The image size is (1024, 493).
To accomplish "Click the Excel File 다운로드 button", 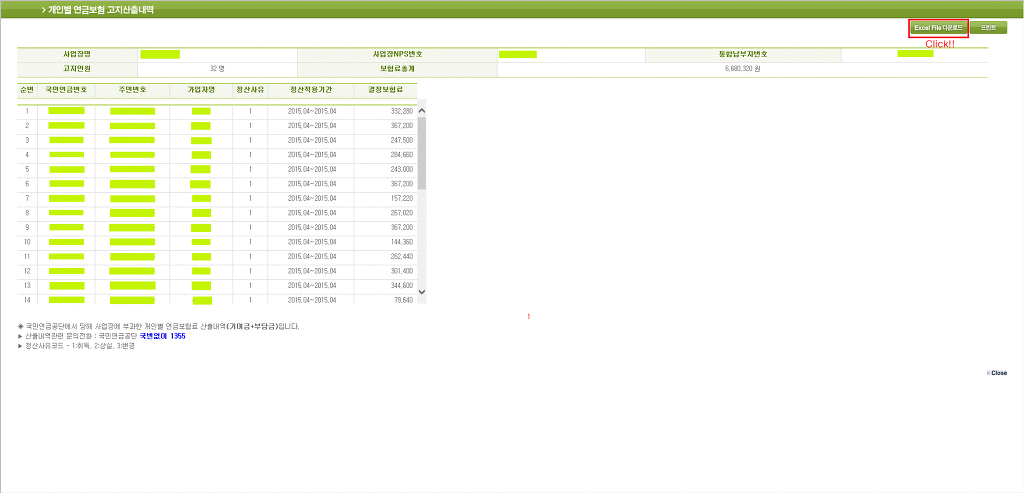I will [938, 28].
